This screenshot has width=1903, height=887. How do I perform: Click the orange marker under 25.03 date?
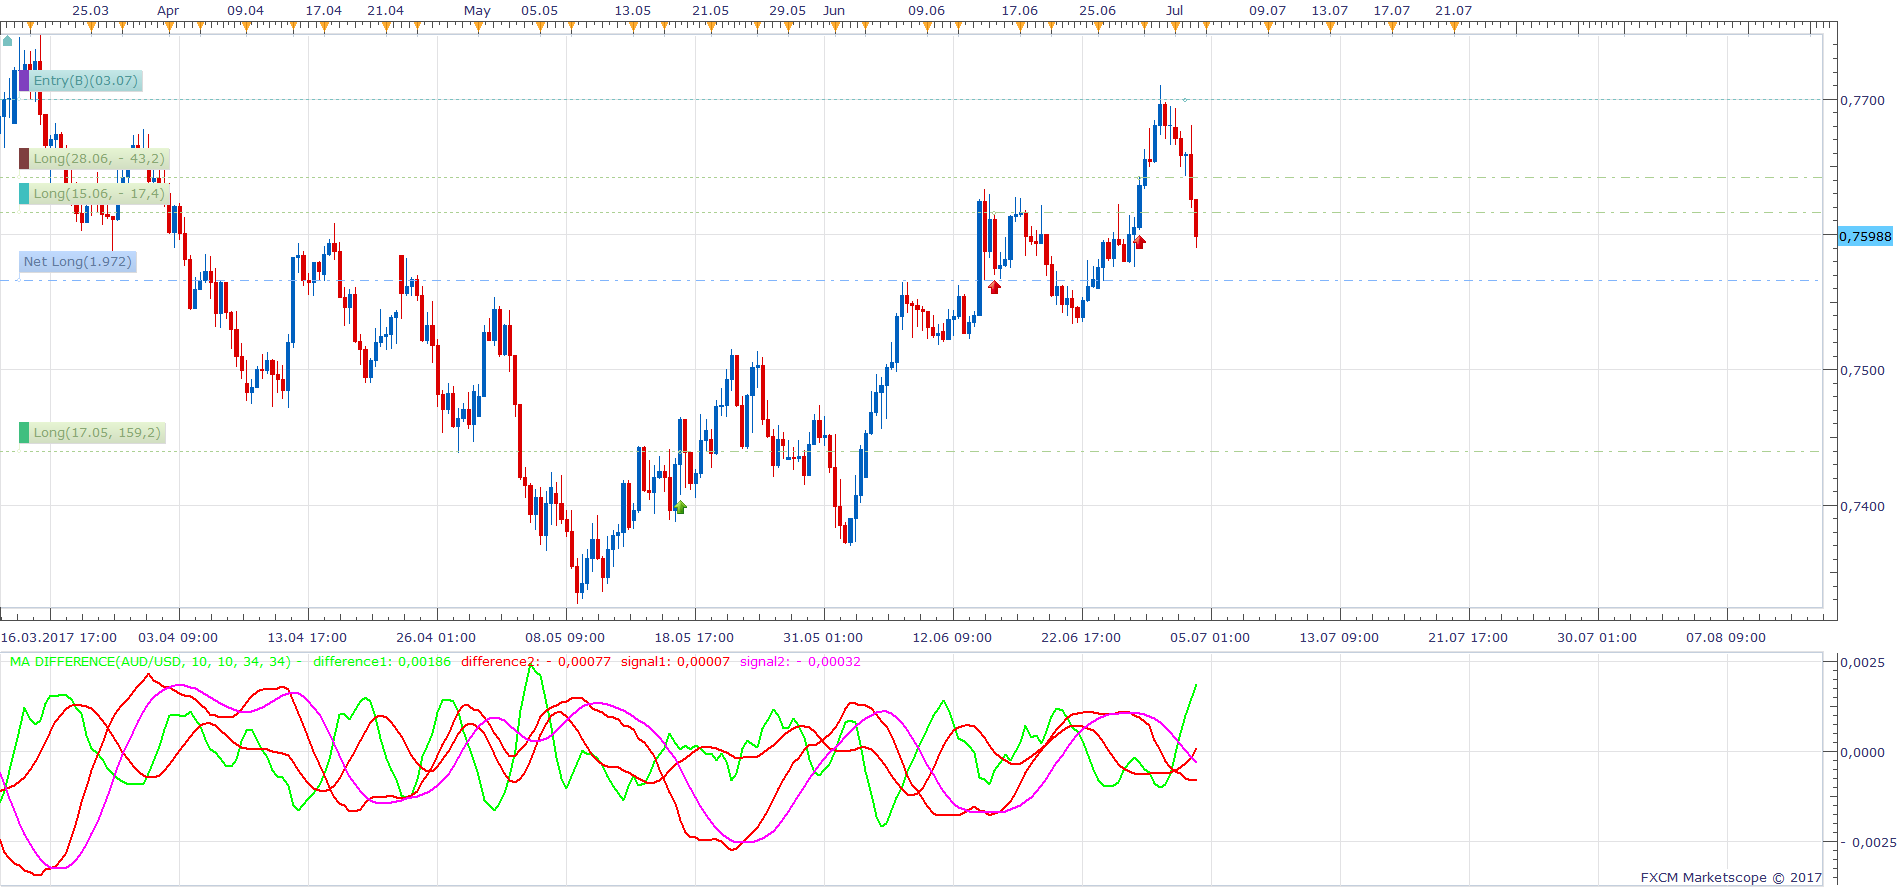click(x=91, y=28)
